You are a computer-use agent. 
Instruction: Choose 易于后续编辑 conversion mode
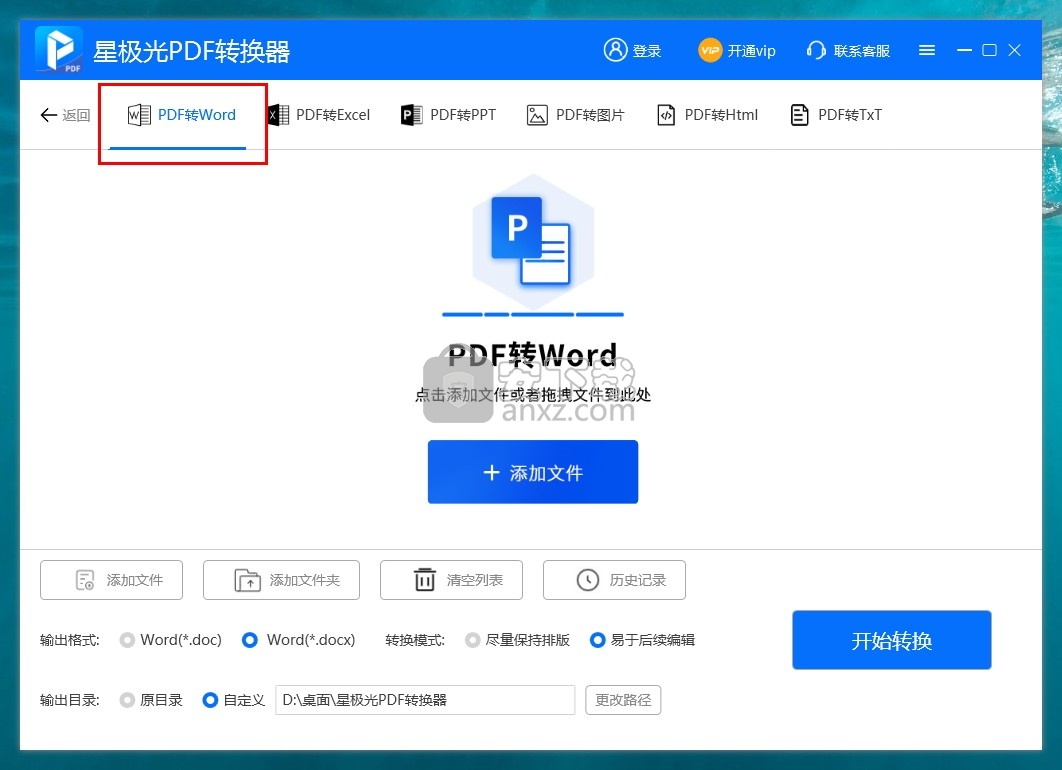(642, 640)
